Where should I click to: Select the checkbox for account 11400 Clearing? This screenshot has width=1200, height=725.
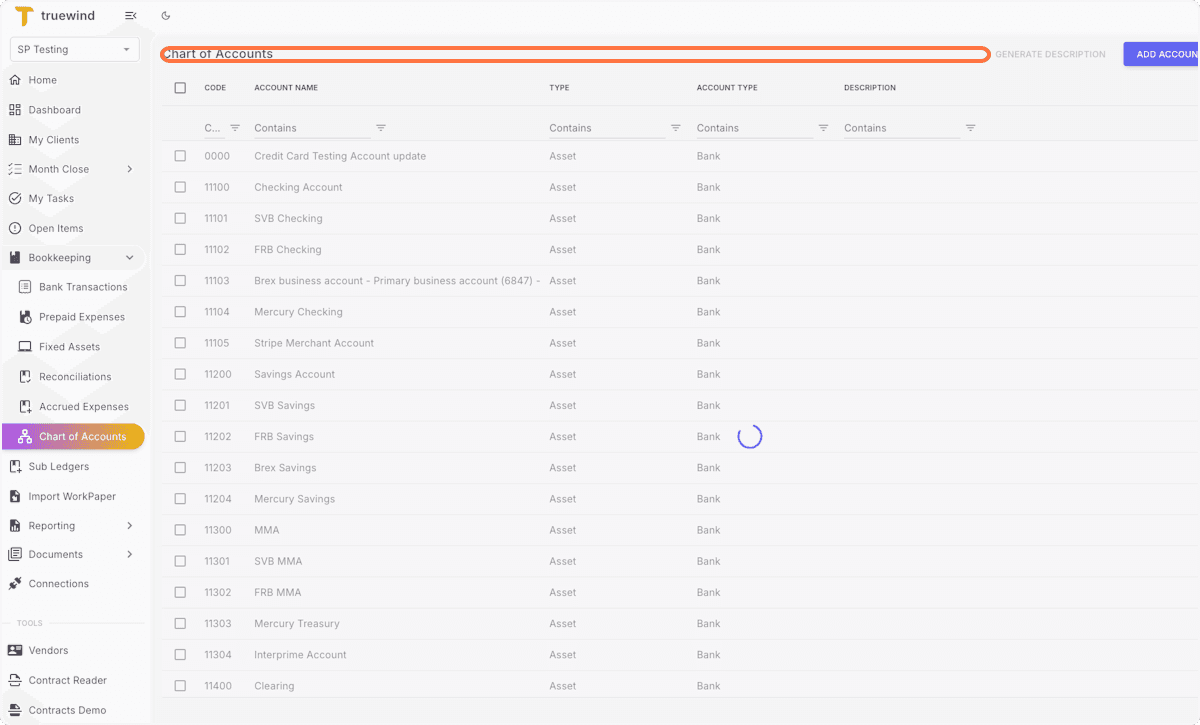pos(180,686)
